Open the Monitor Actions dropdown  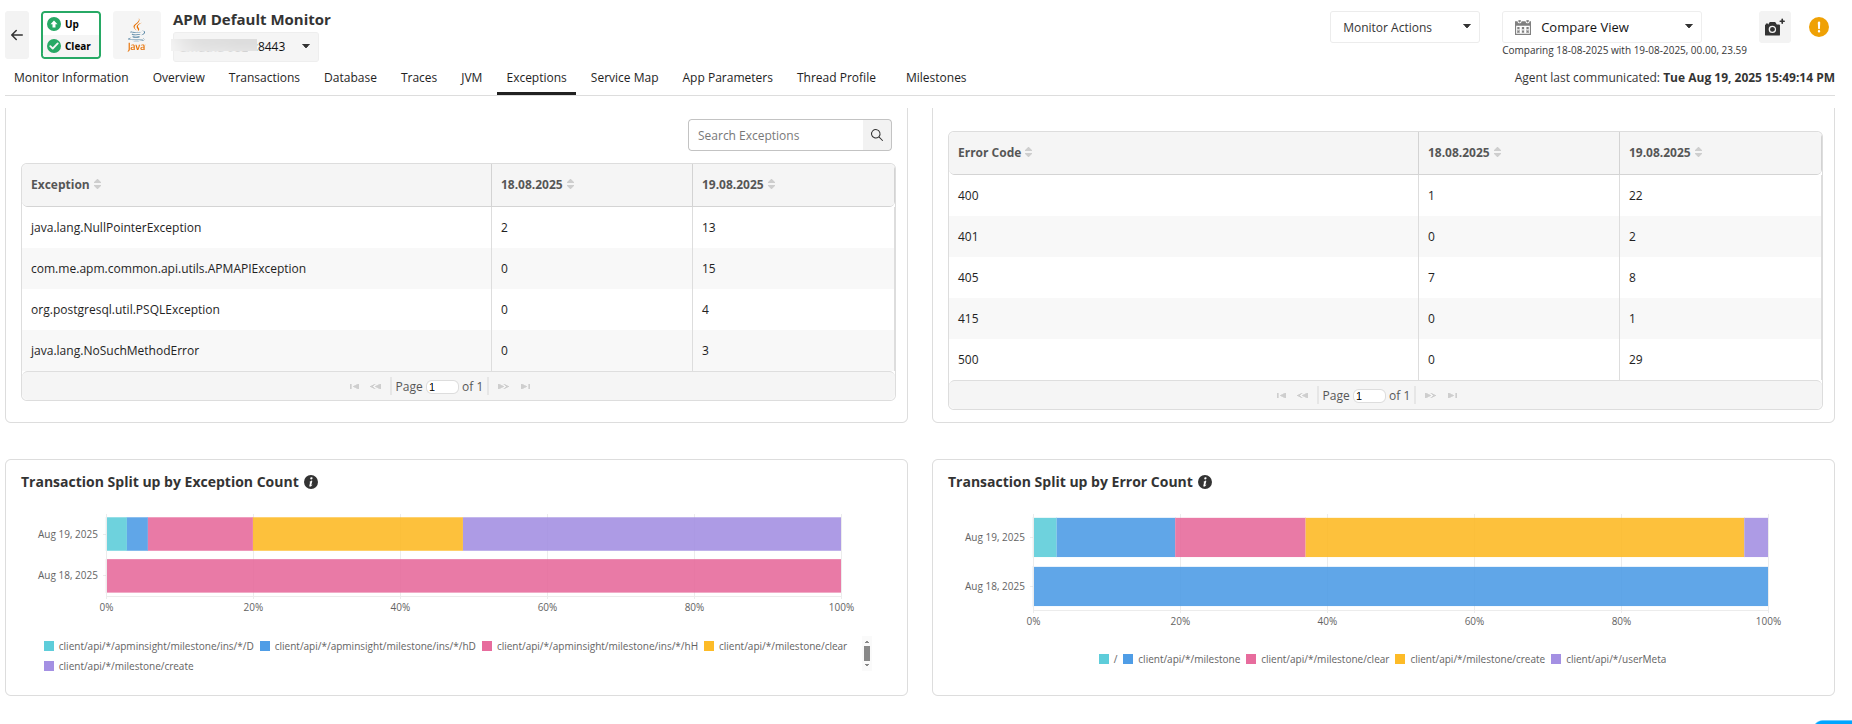[1405, 28]
